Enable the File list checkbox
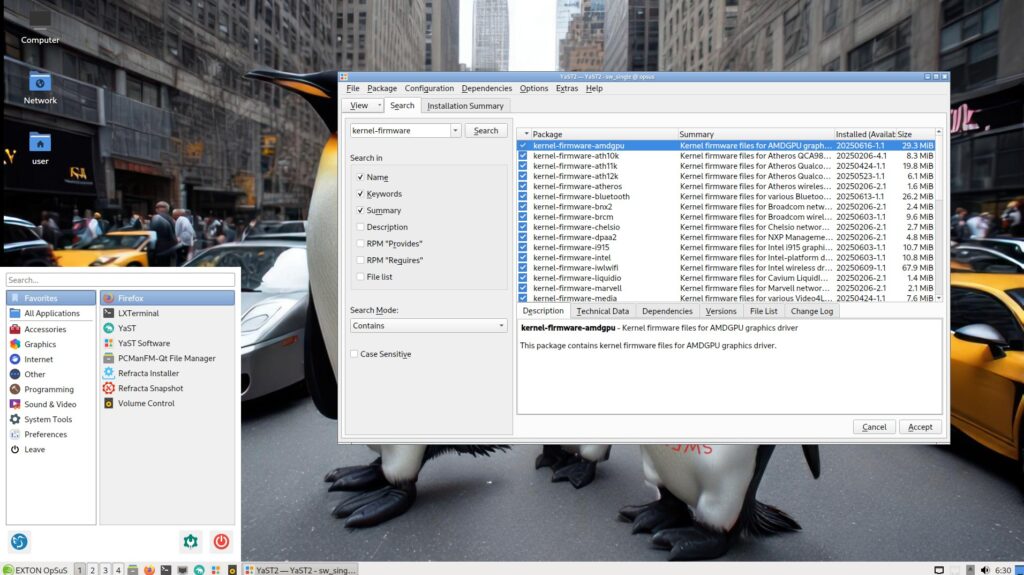Image resolution: width=1024 pixels, height=575 pixels. point(360,276)
